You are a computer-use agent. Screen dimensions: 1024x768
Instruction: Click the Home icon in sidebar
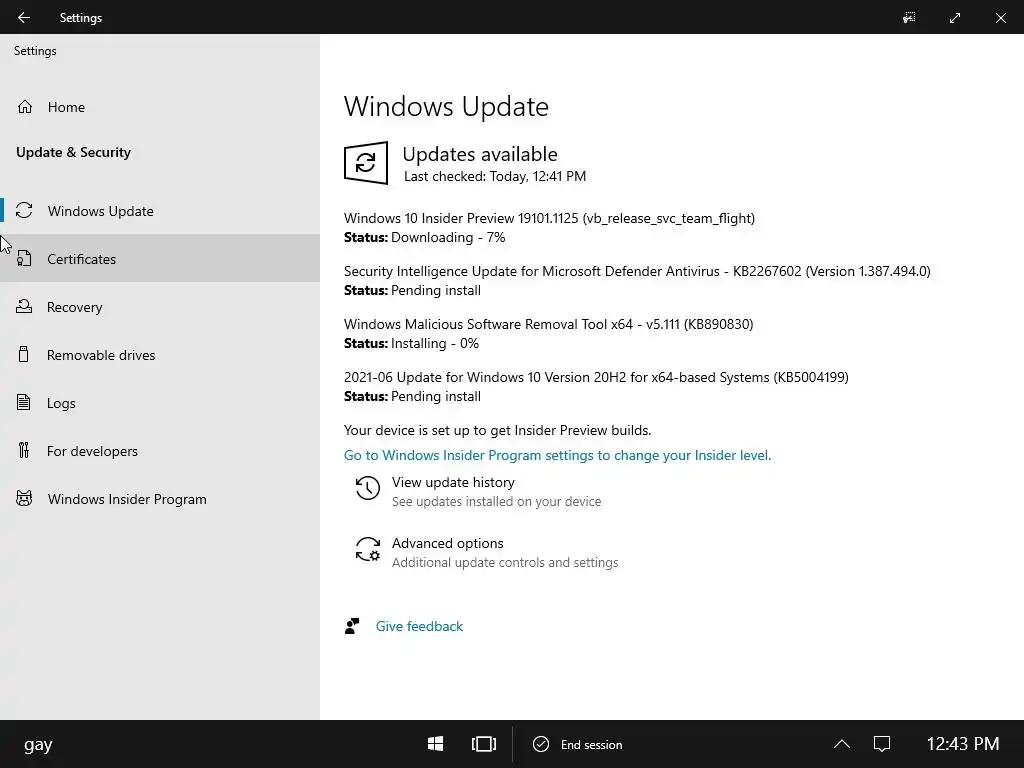[x=25, y=106]
